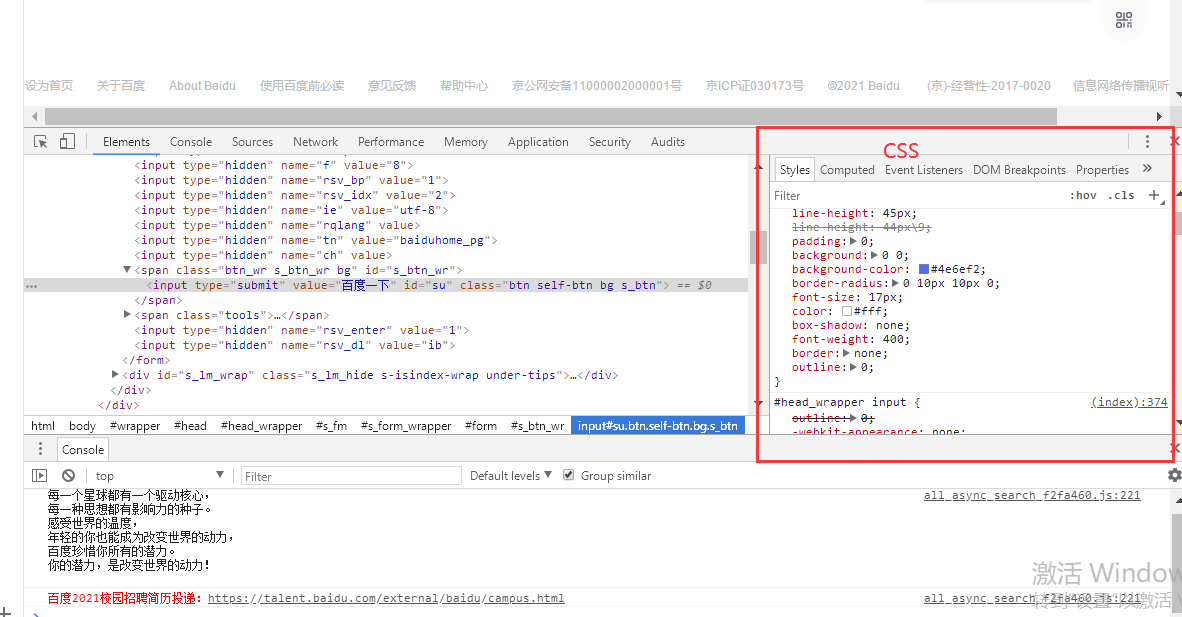Select the #form breadcrumb item

click(481, 426)
